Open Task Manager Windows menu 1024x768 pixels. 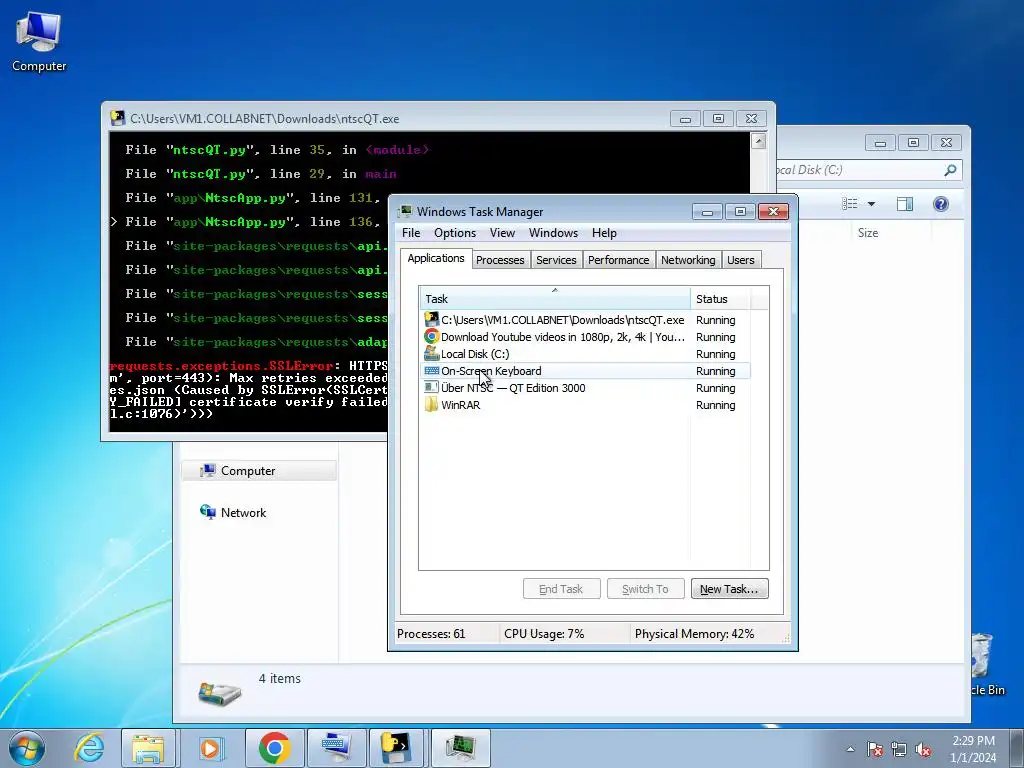pos(553,233)
